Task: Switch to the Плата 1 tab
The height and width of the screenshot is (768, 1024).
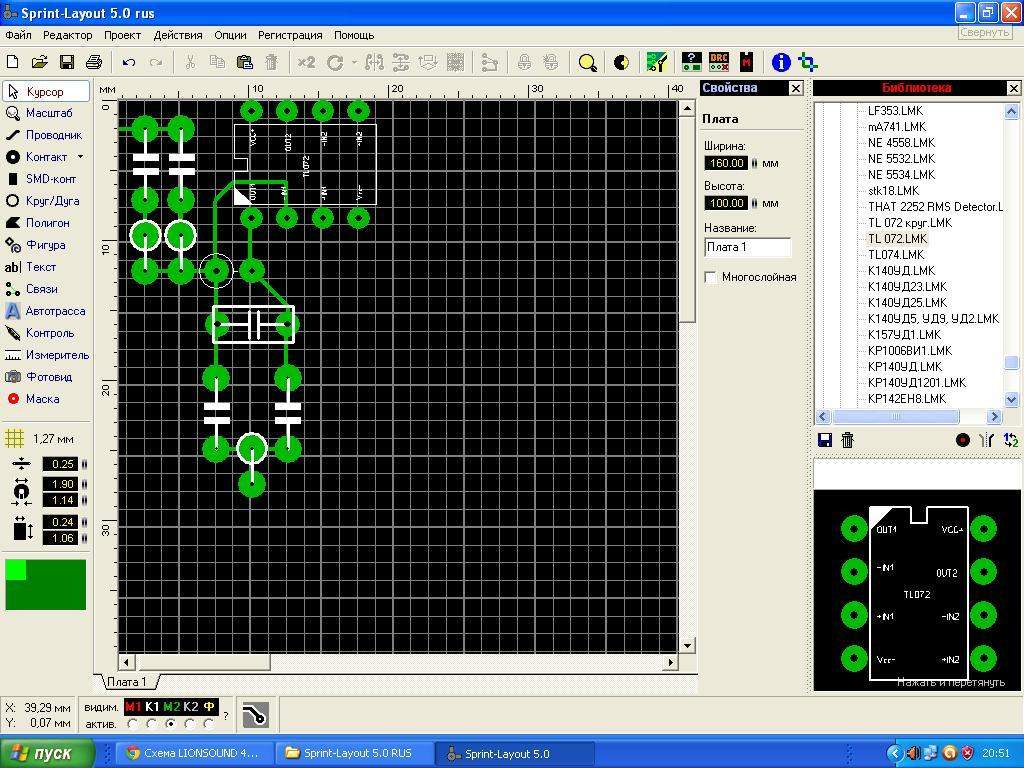Action: coord(127,682)
